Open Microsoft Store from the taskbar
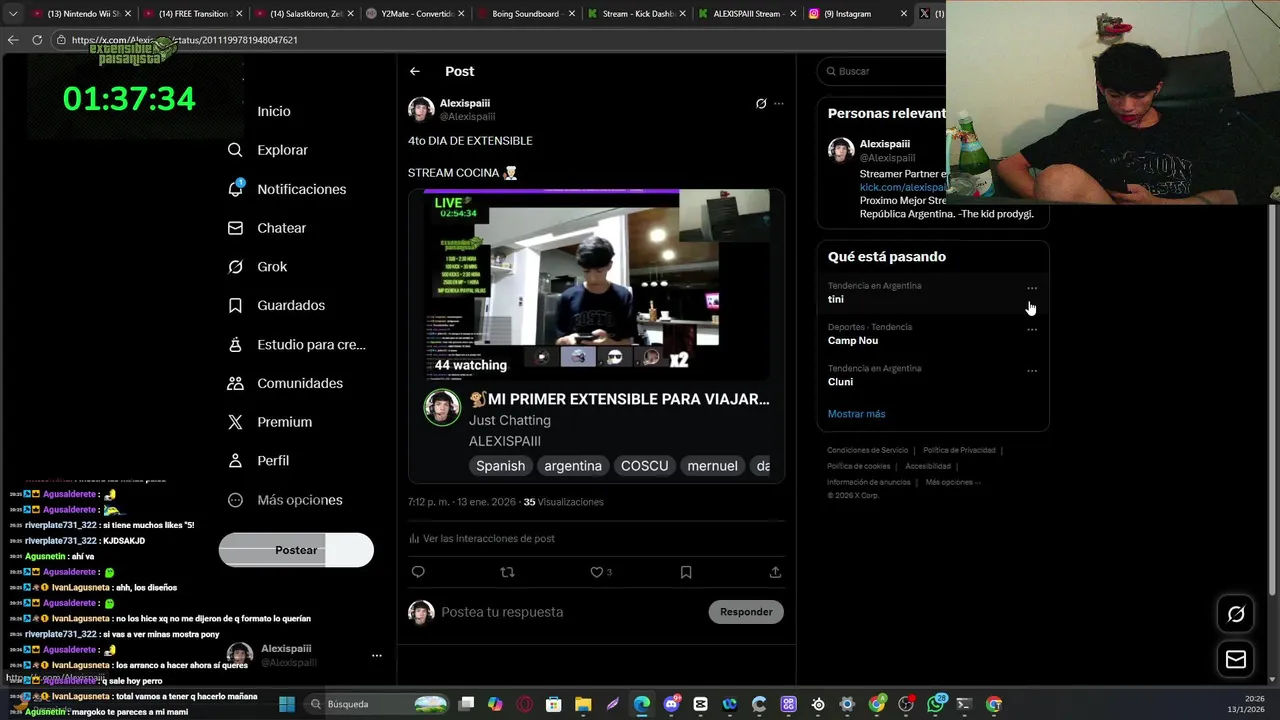 click(554, 704)
